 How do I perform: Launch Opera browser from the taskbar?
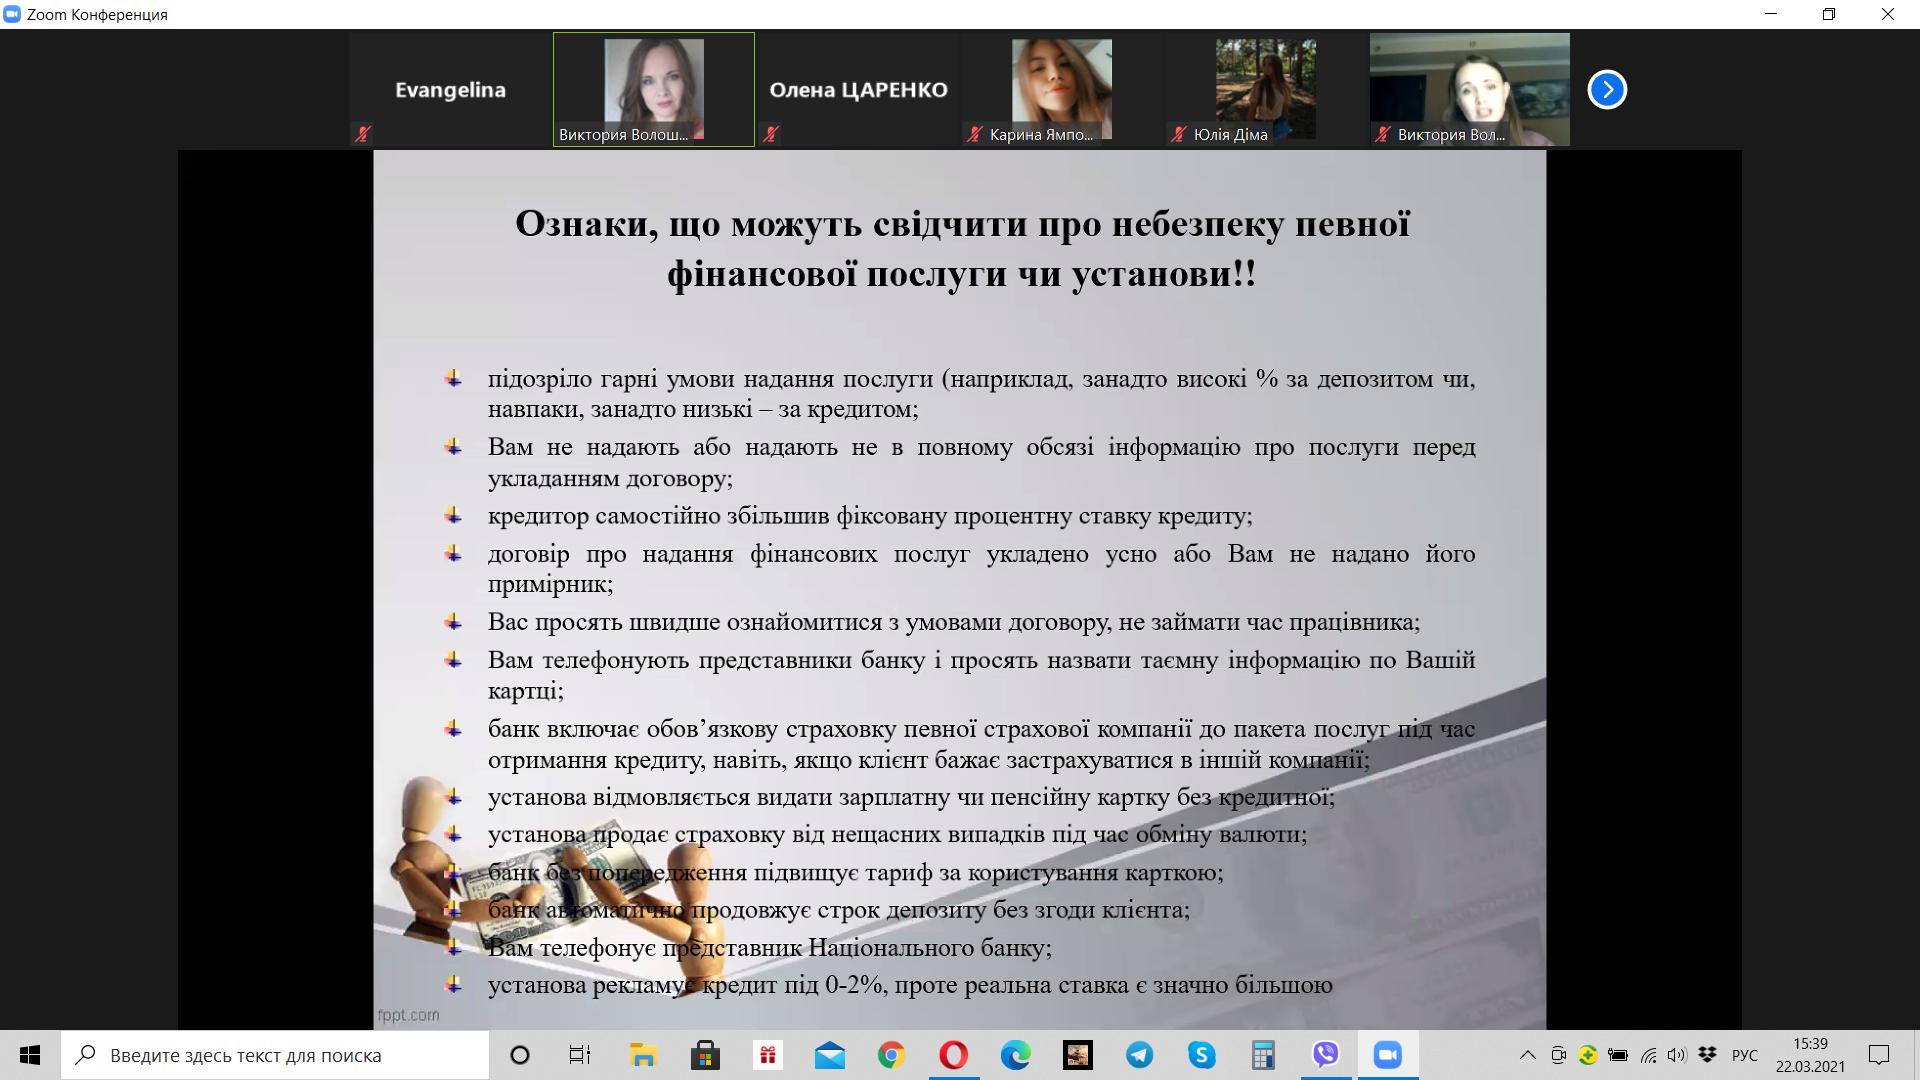[953, 1055]
